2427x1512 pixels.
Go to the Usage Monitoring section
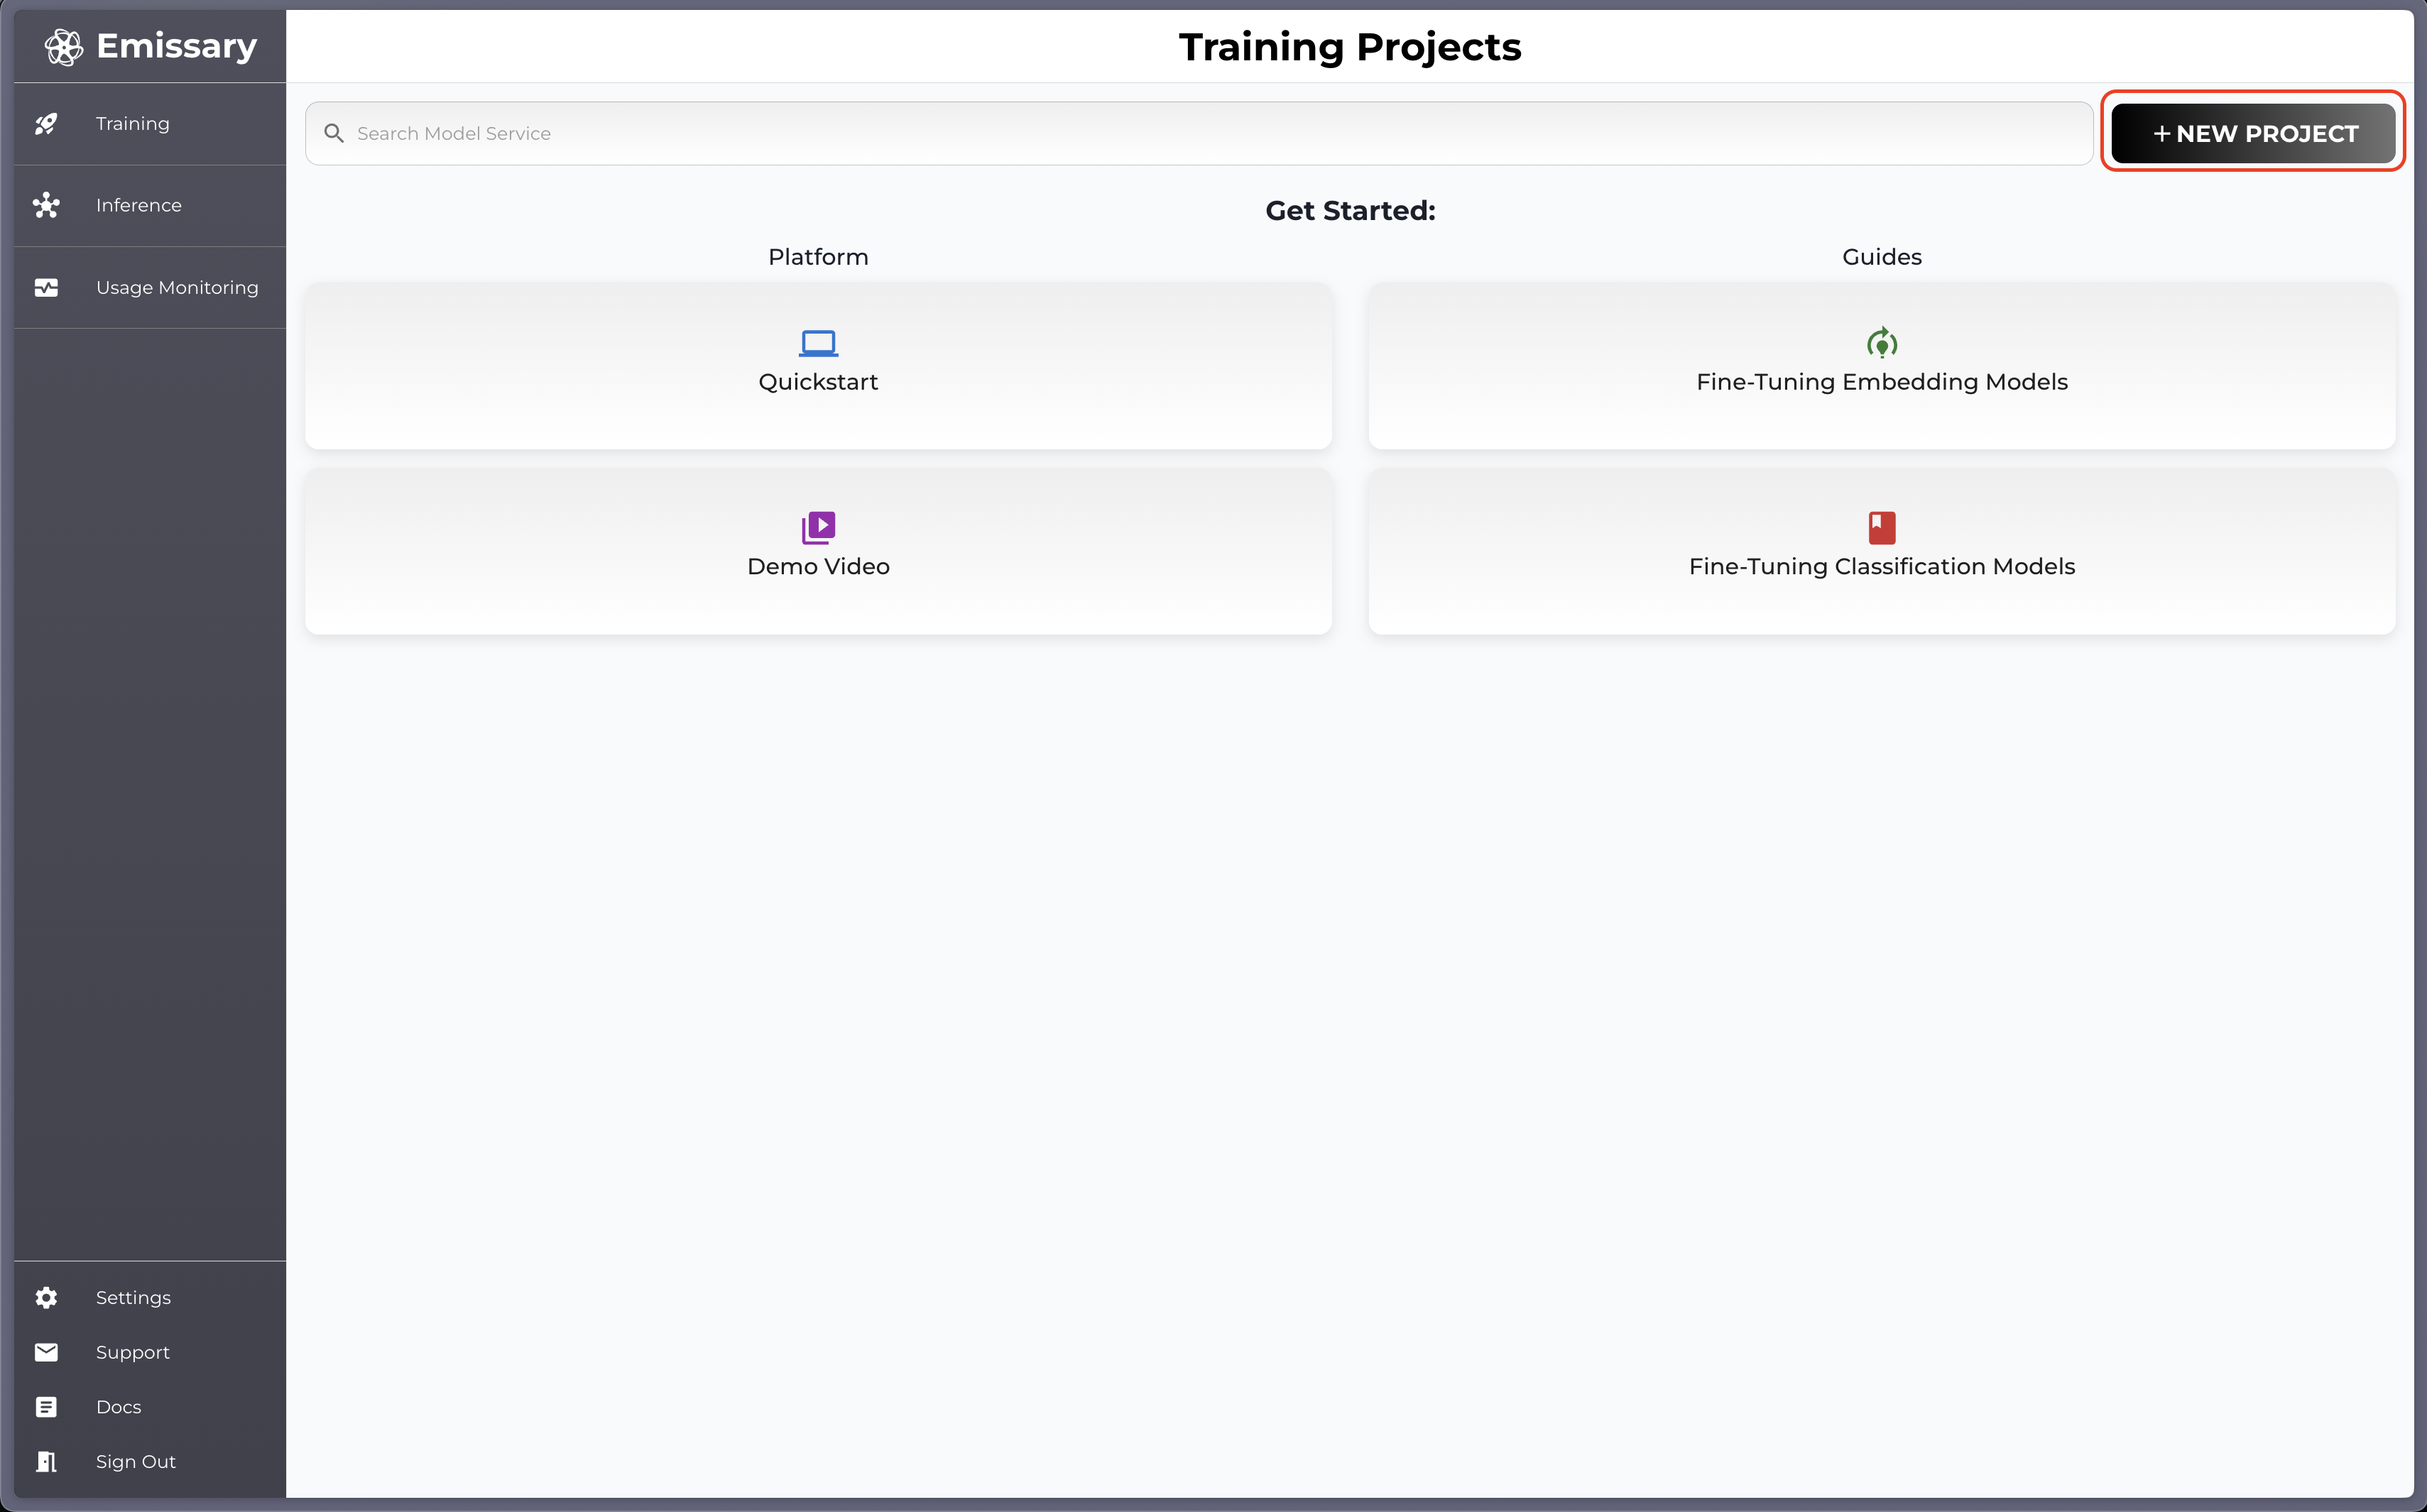177,288
